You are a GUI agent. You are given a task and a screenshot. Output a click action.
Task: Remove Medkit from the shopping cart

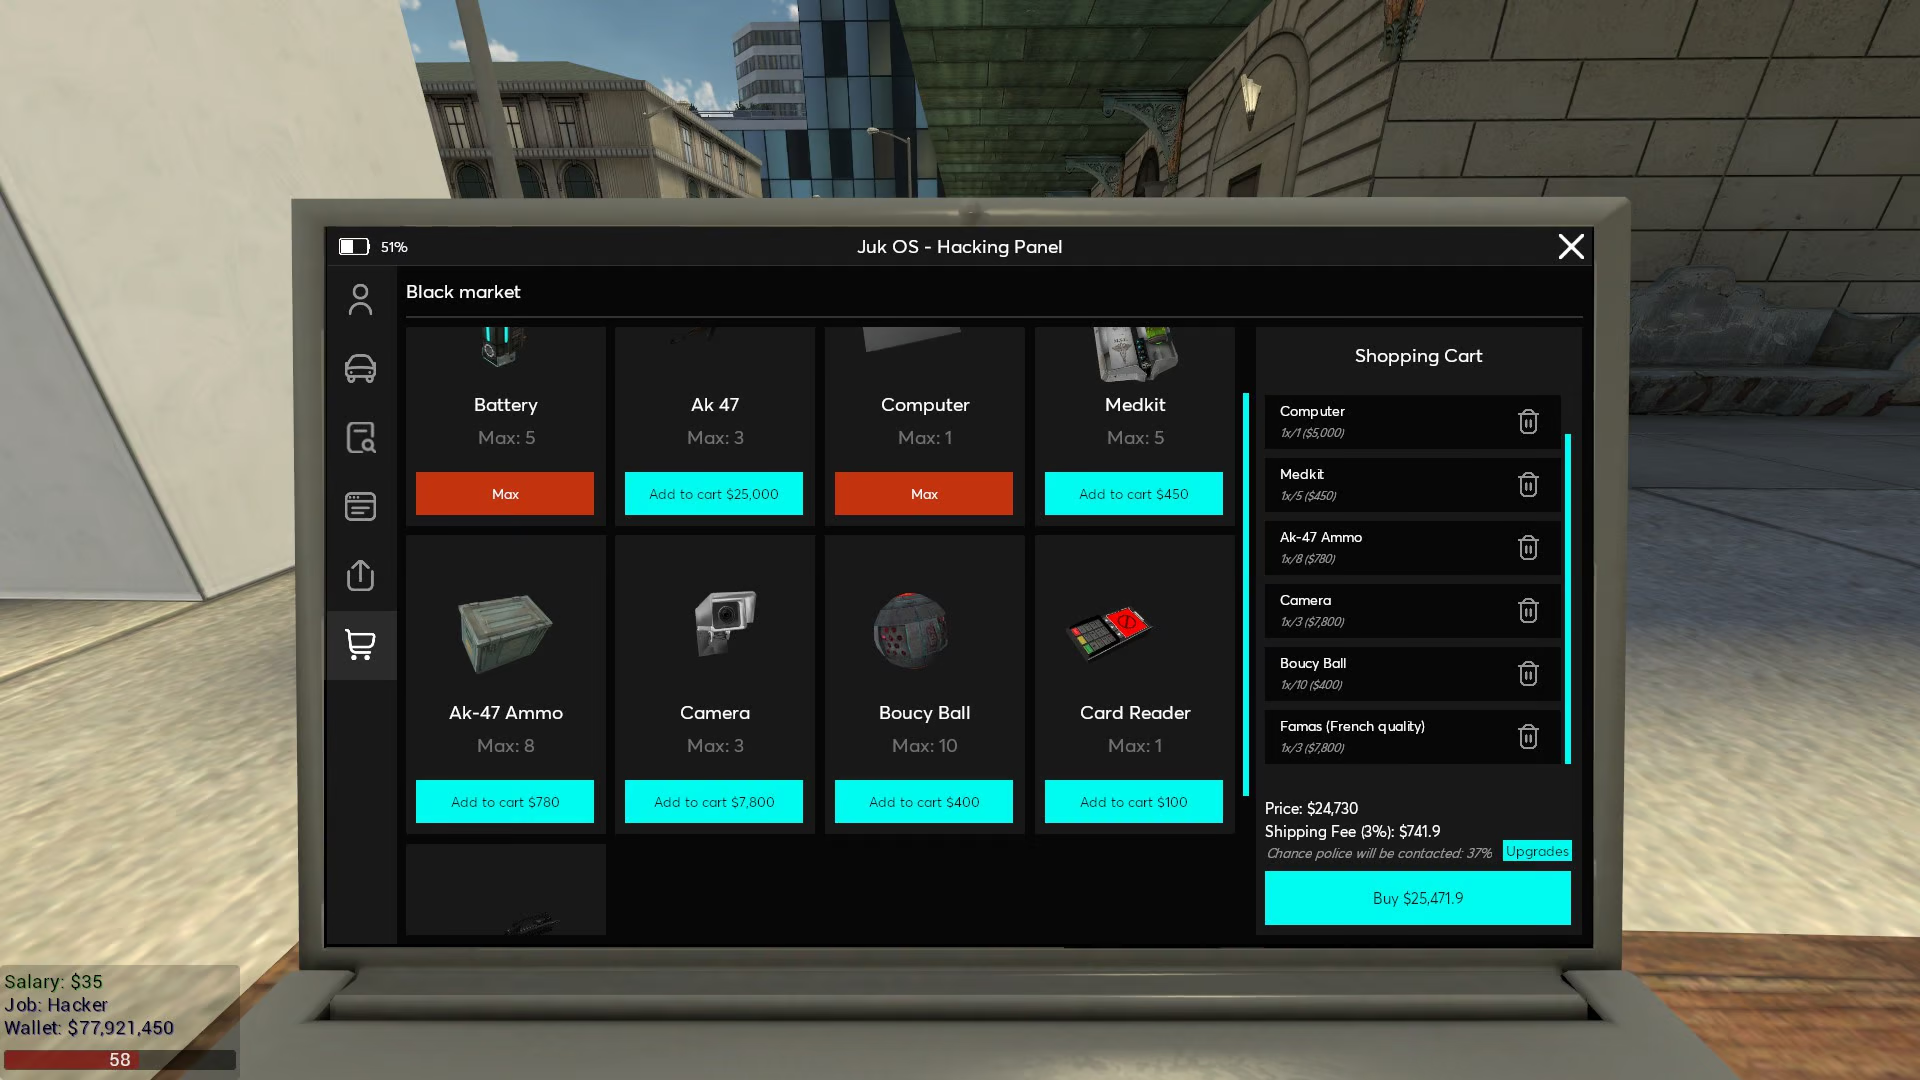click(1528, 485)
